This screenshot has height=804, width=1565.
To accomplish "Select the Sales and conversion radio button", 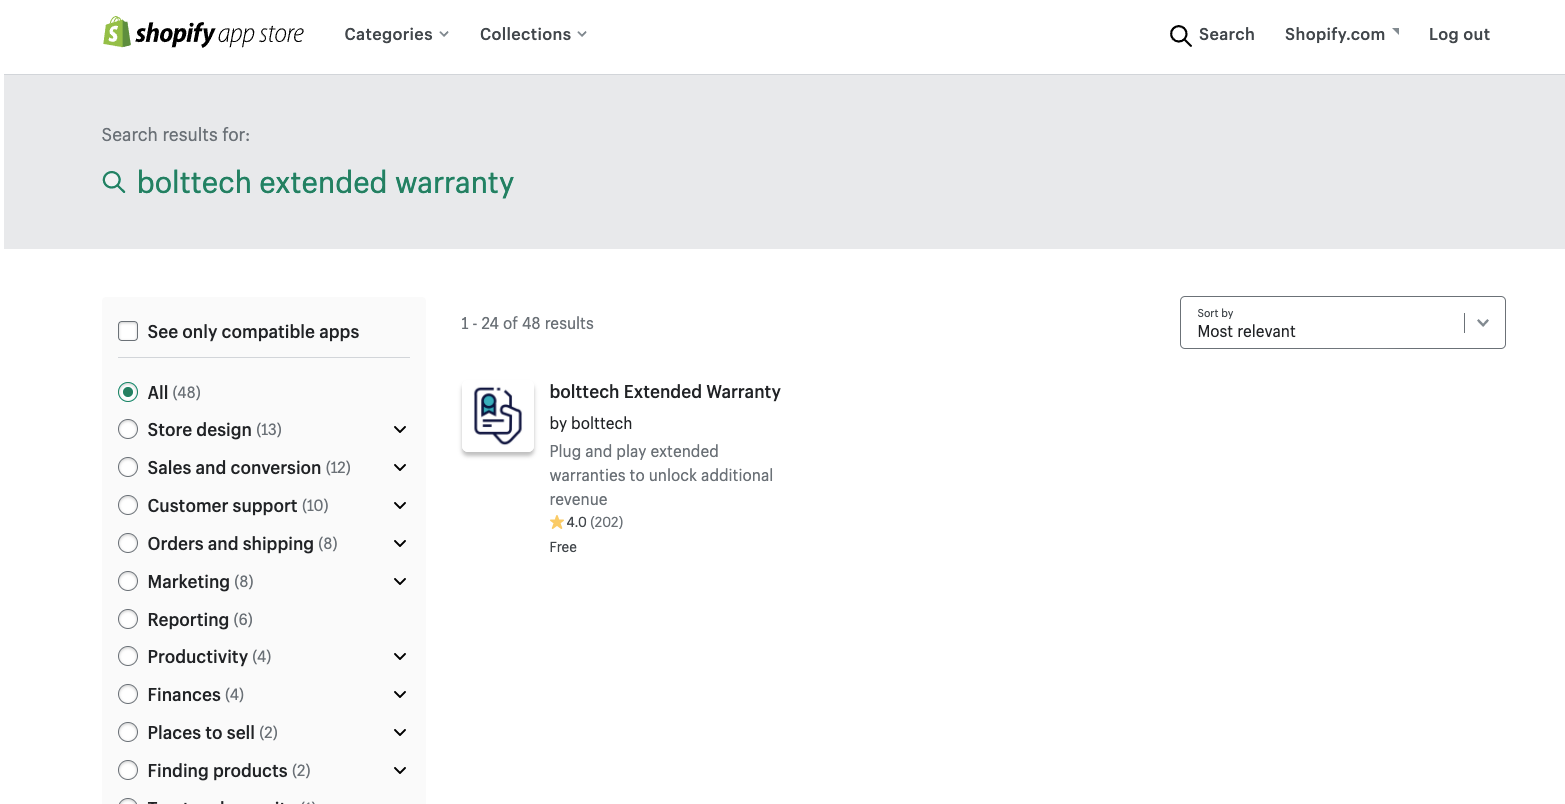I will 128,467.
